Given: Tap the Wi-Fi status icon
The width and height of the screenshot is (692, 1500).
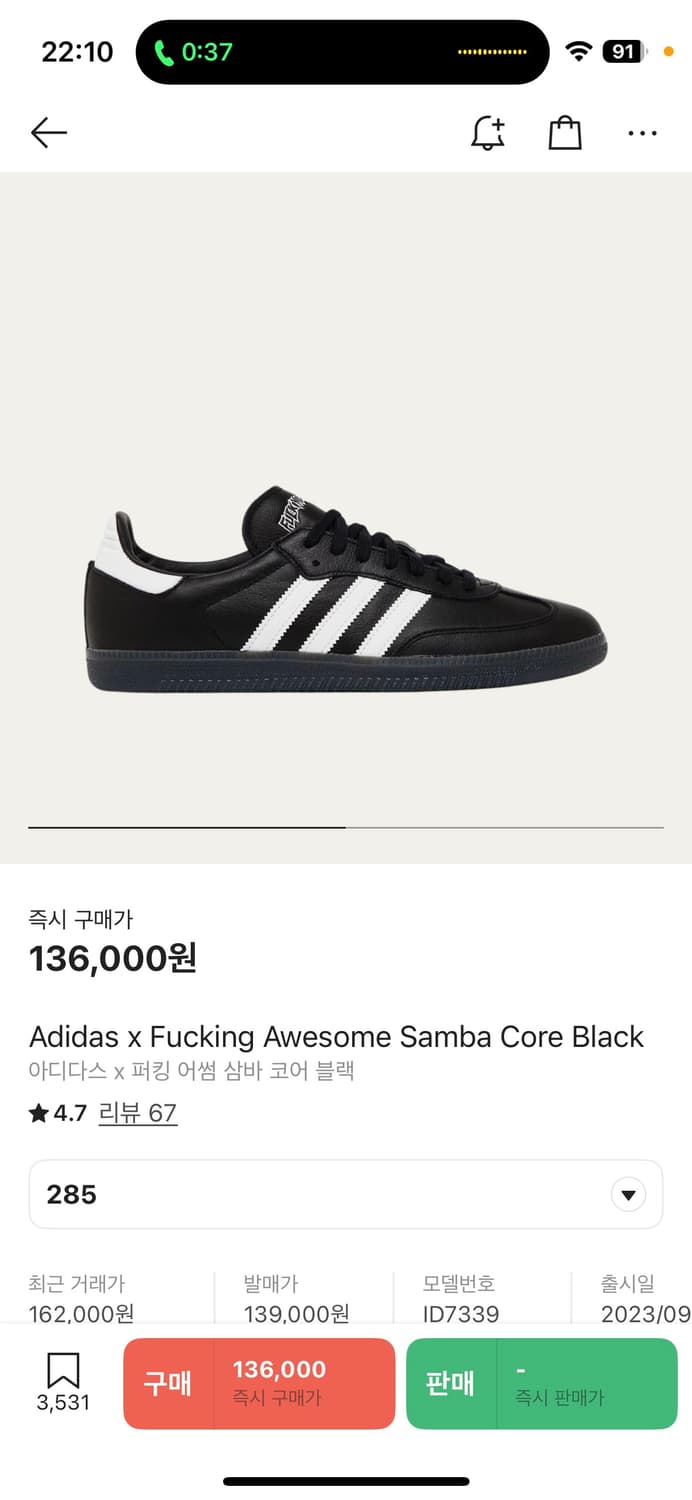Looking at the screenshot, I should tap(578, 52).
